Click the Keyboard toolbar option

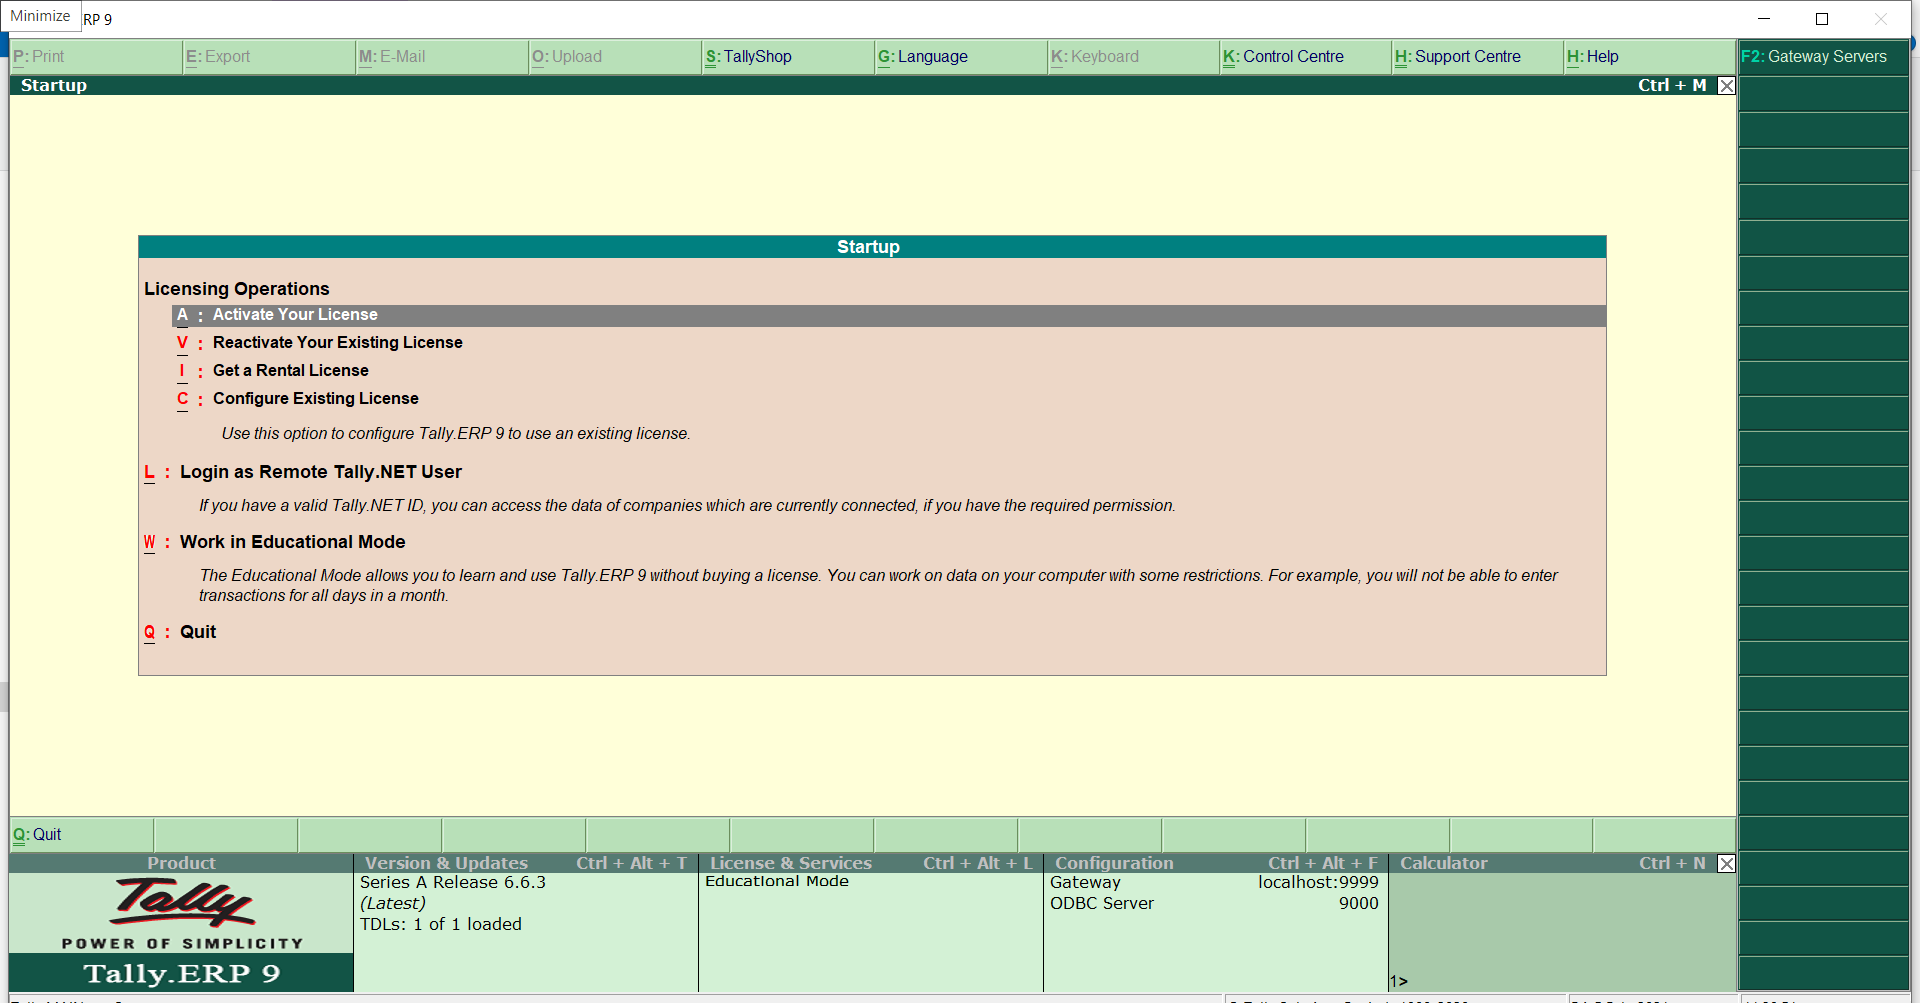coord(1134,57)
